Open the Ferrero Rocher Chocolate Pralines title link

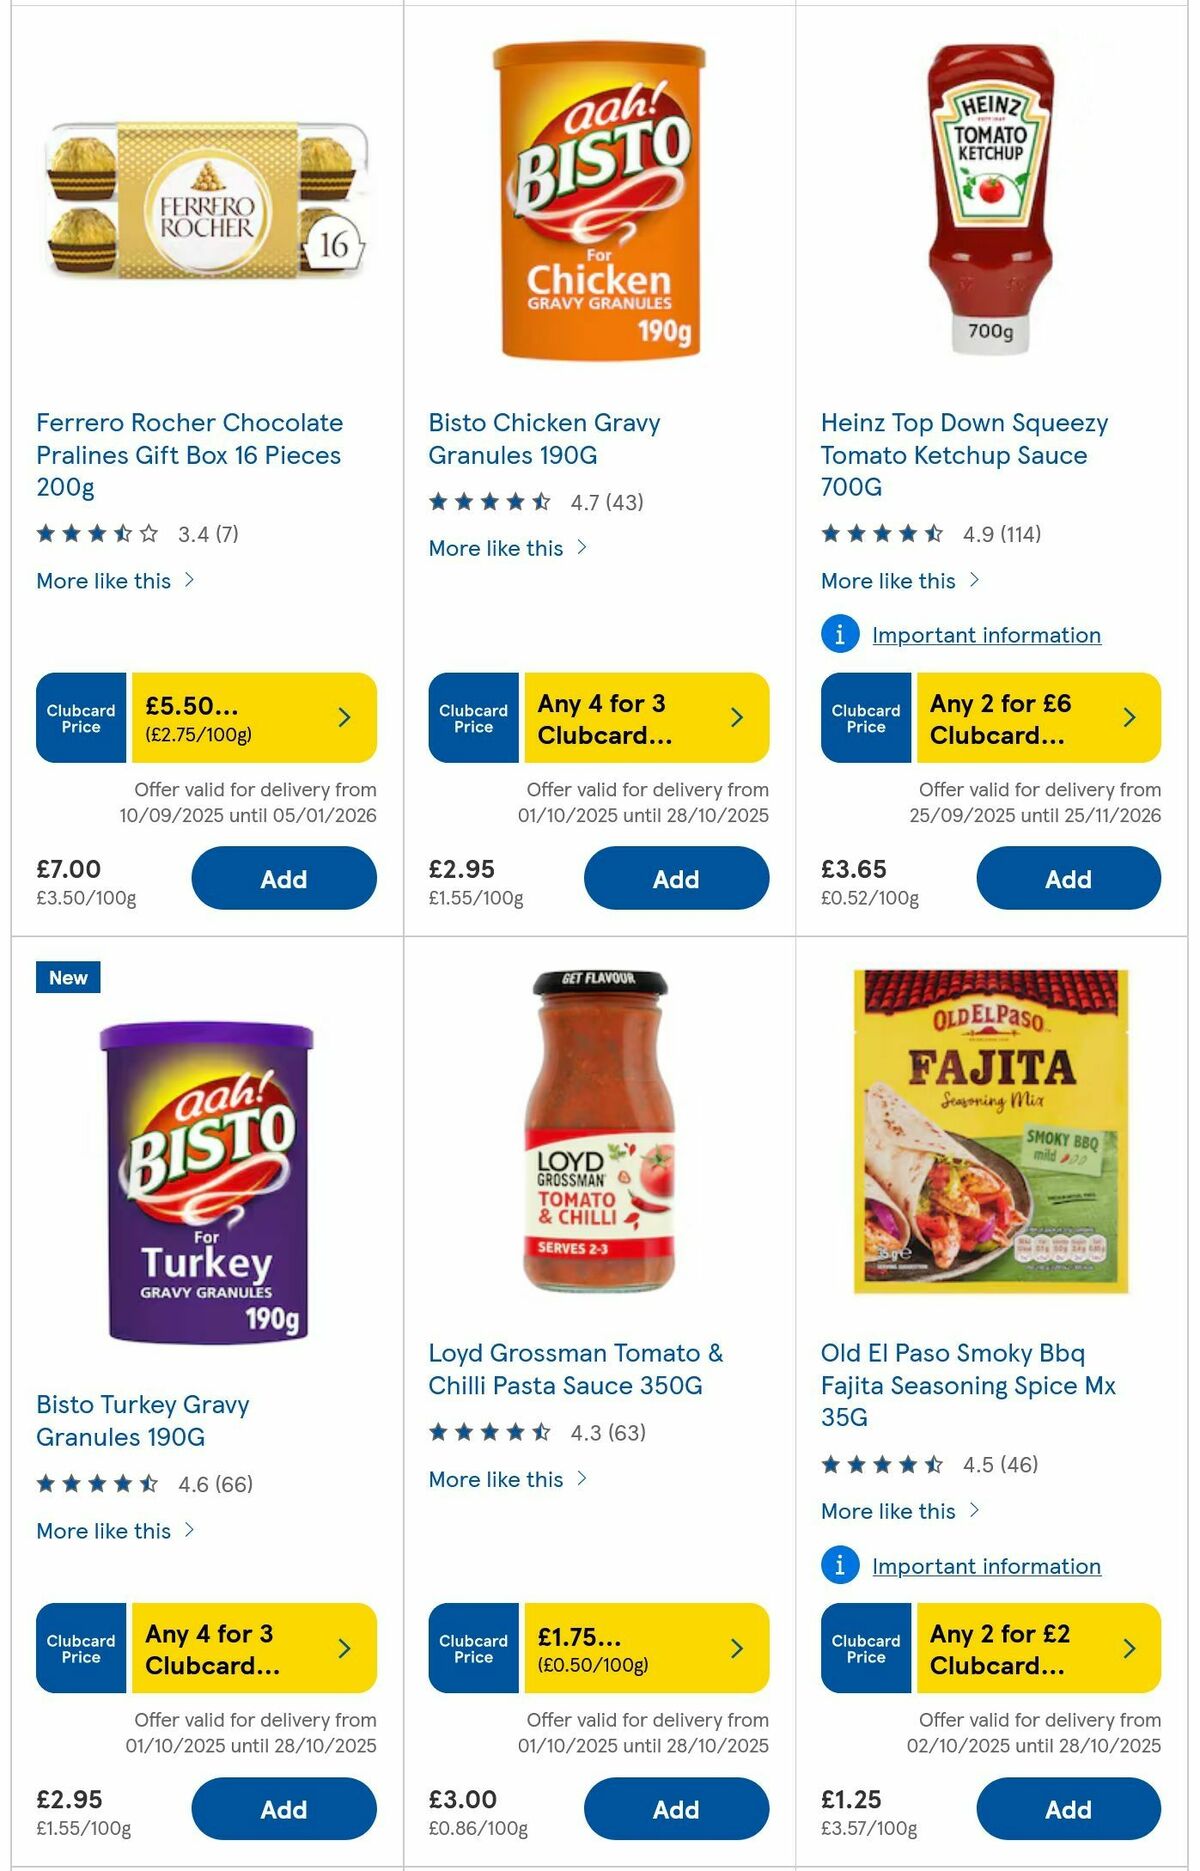[189, 454]
